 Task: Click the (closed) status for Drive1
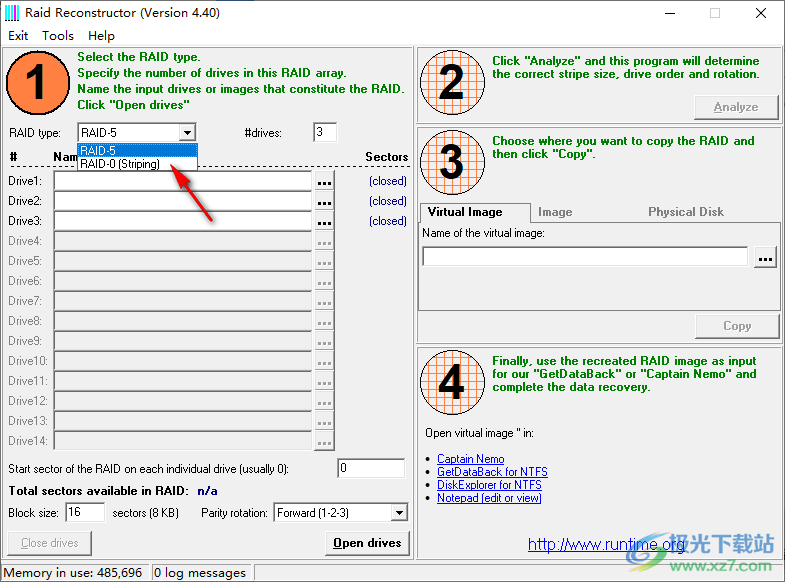click(x=387, y=181)
